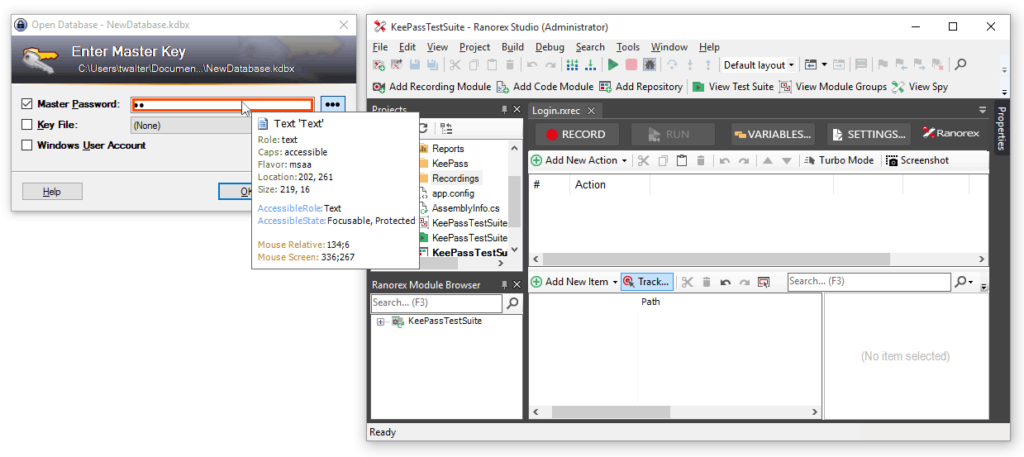Open View Test Suite from toolbar

(733, 87)
